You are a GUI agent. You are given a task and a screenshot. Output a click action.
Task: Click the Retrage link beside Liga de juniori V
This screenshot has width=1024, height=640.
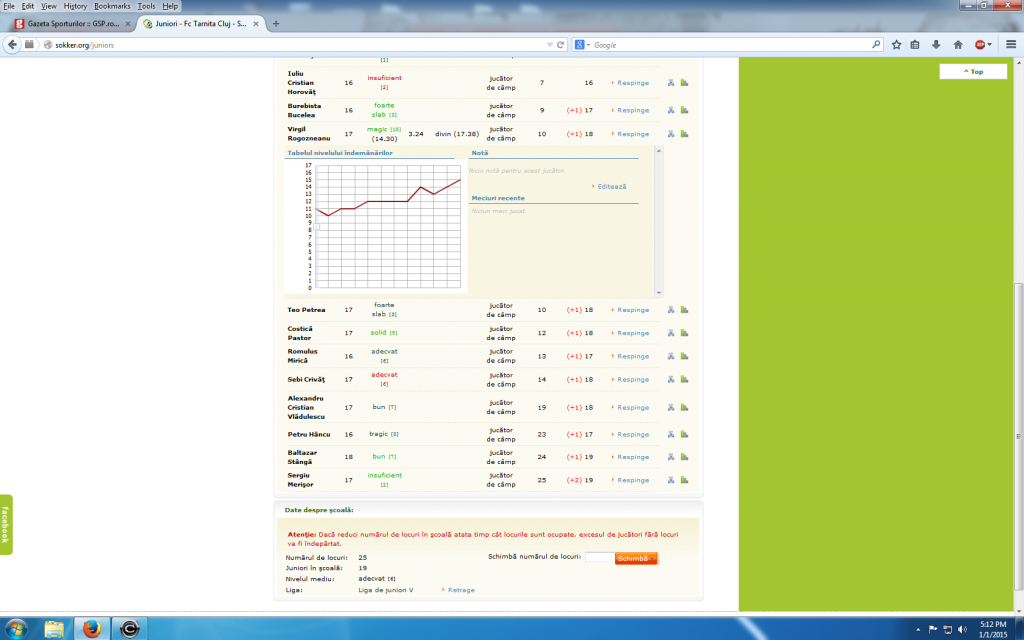[x=461, y=590]
